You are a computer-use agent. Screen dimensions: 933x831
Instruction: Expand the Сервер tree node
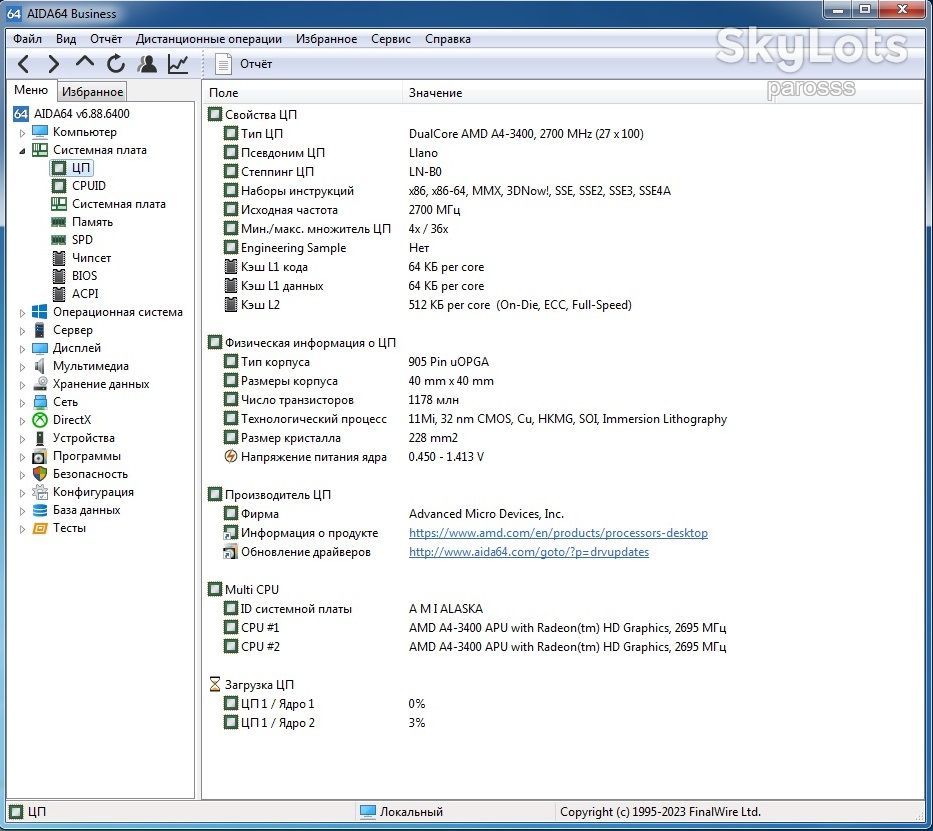[23, 330]
